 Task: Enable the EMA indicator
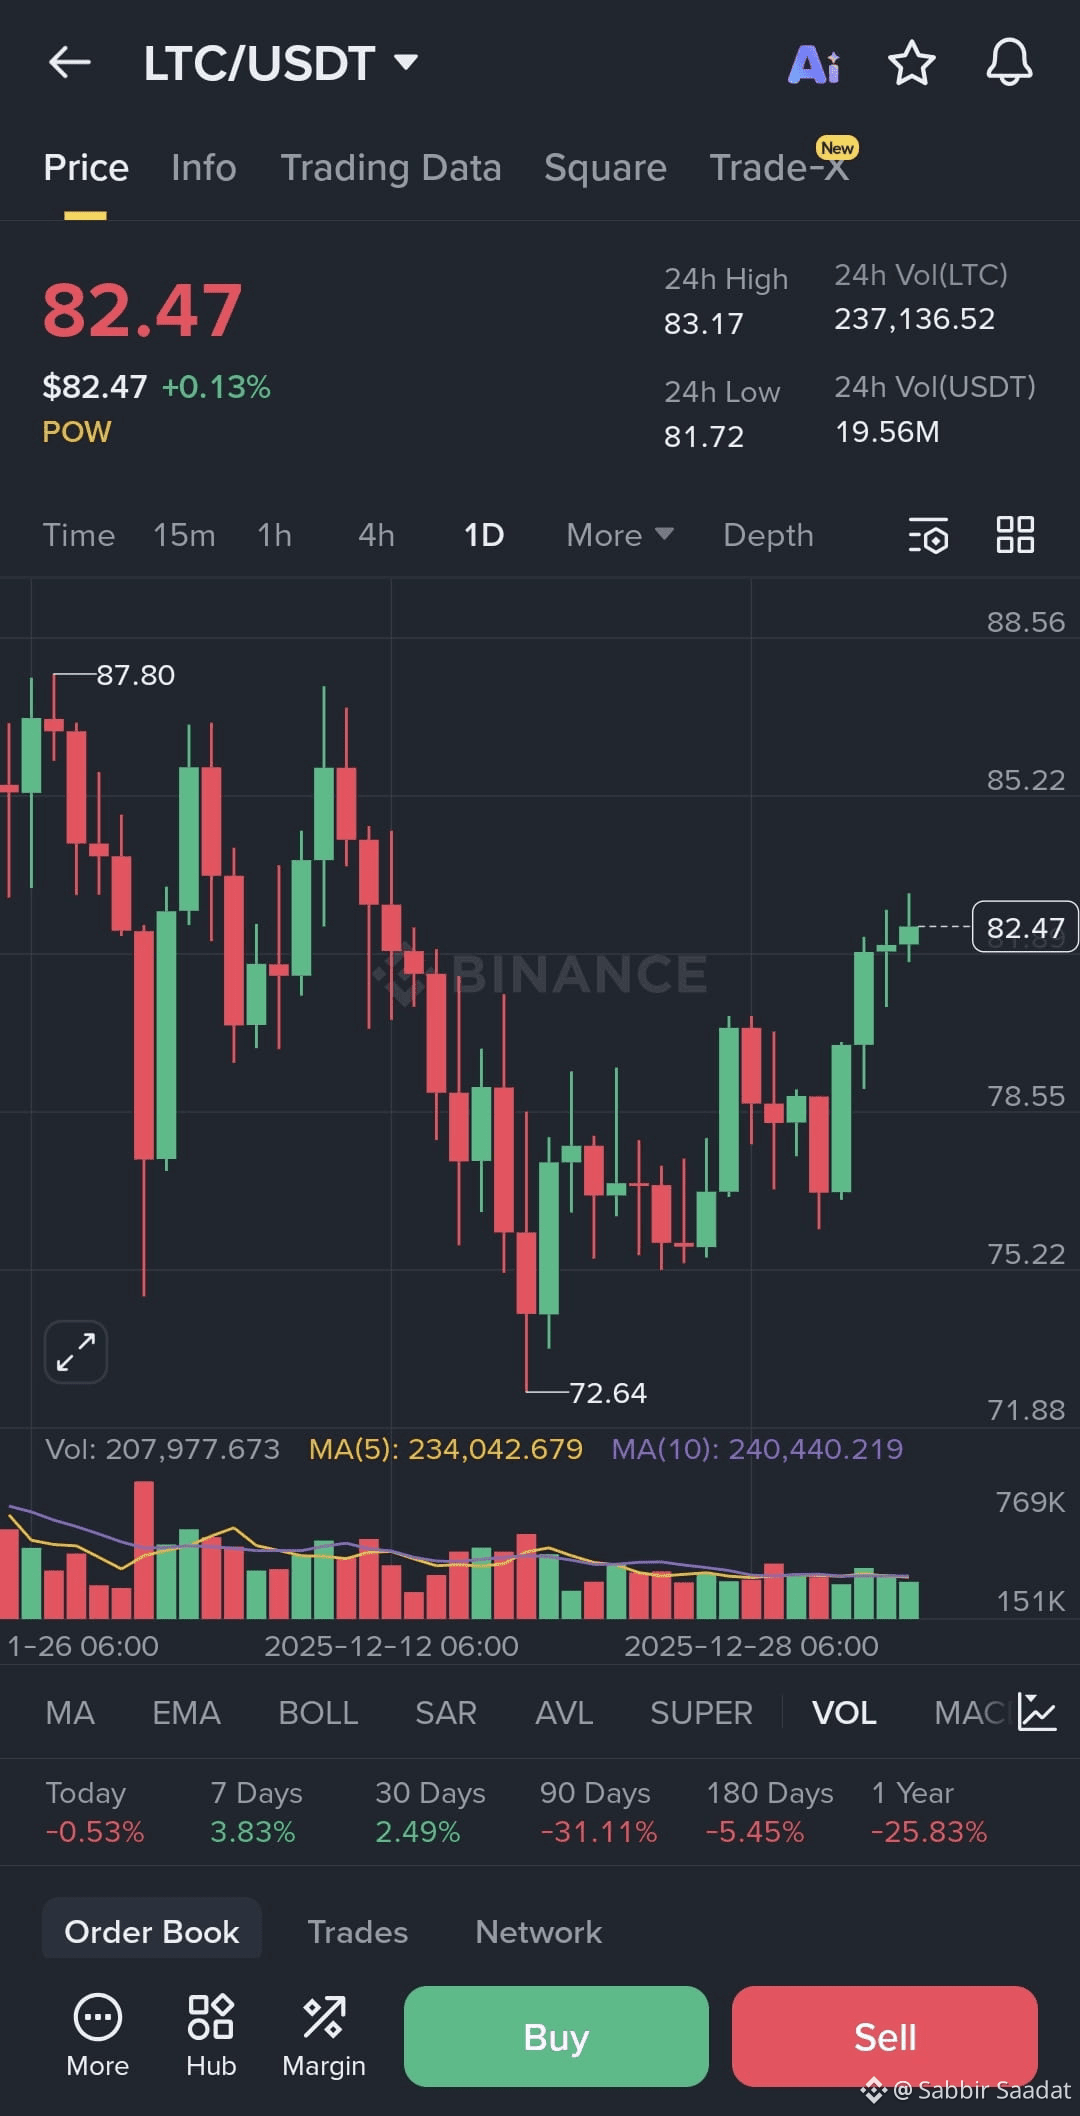(186, 1713)
